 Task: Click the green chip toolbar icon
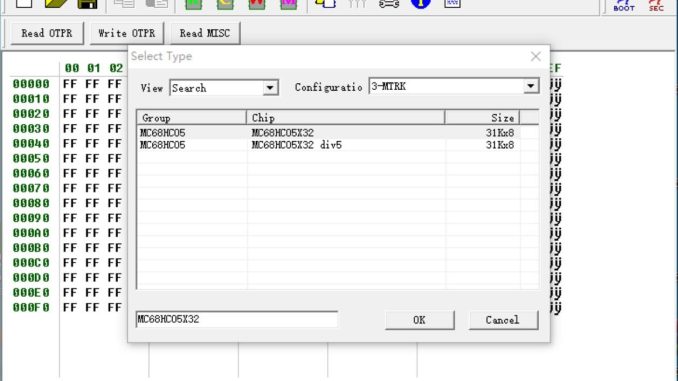click(194, 4)
